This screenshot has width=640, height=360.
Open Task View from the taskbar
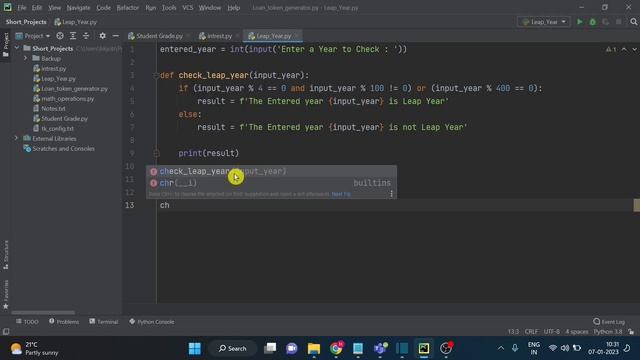point(270,348)
